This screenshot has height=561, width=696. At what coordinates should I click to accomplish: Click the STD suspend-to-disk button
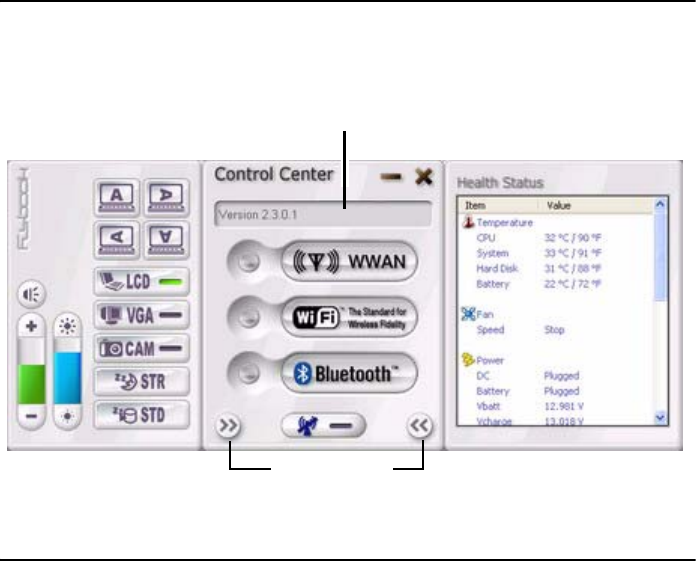pyautogui.click(x=142, y=415)
